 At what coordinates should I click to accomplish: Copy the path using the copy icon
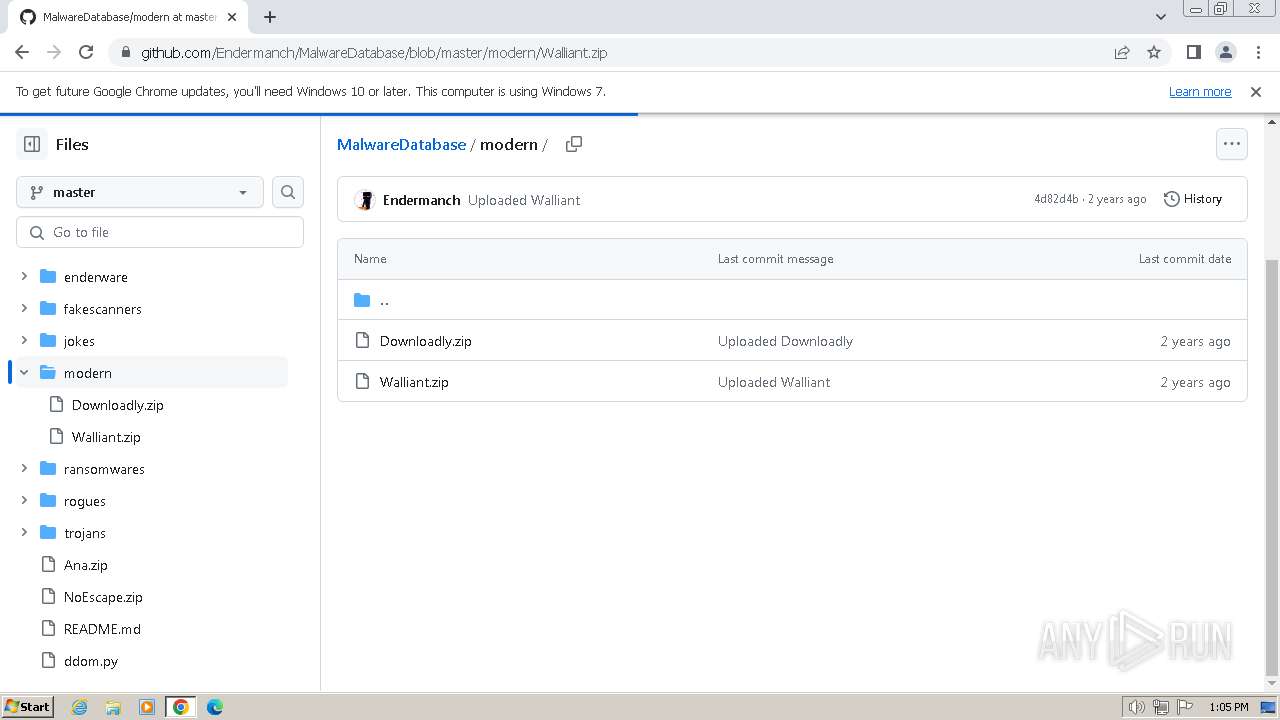pos(574,144)
